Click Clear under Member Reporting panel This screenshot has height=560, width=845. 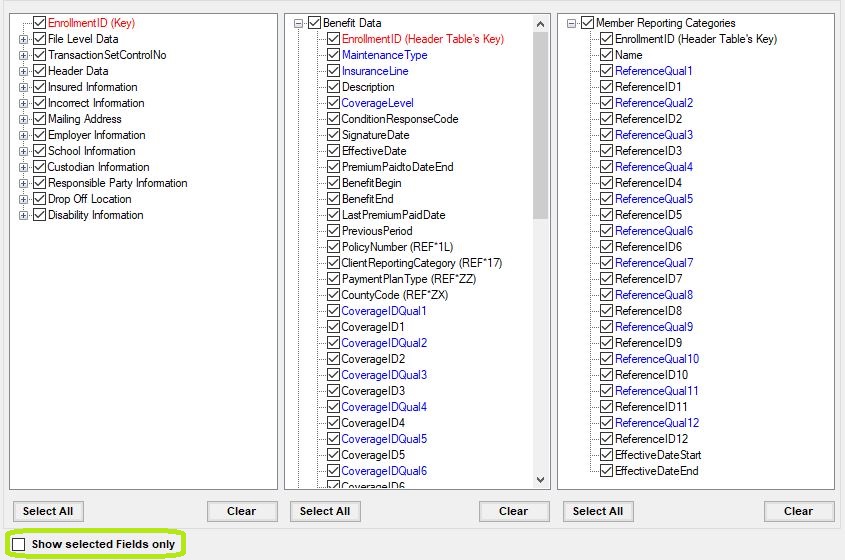(799, 511)
